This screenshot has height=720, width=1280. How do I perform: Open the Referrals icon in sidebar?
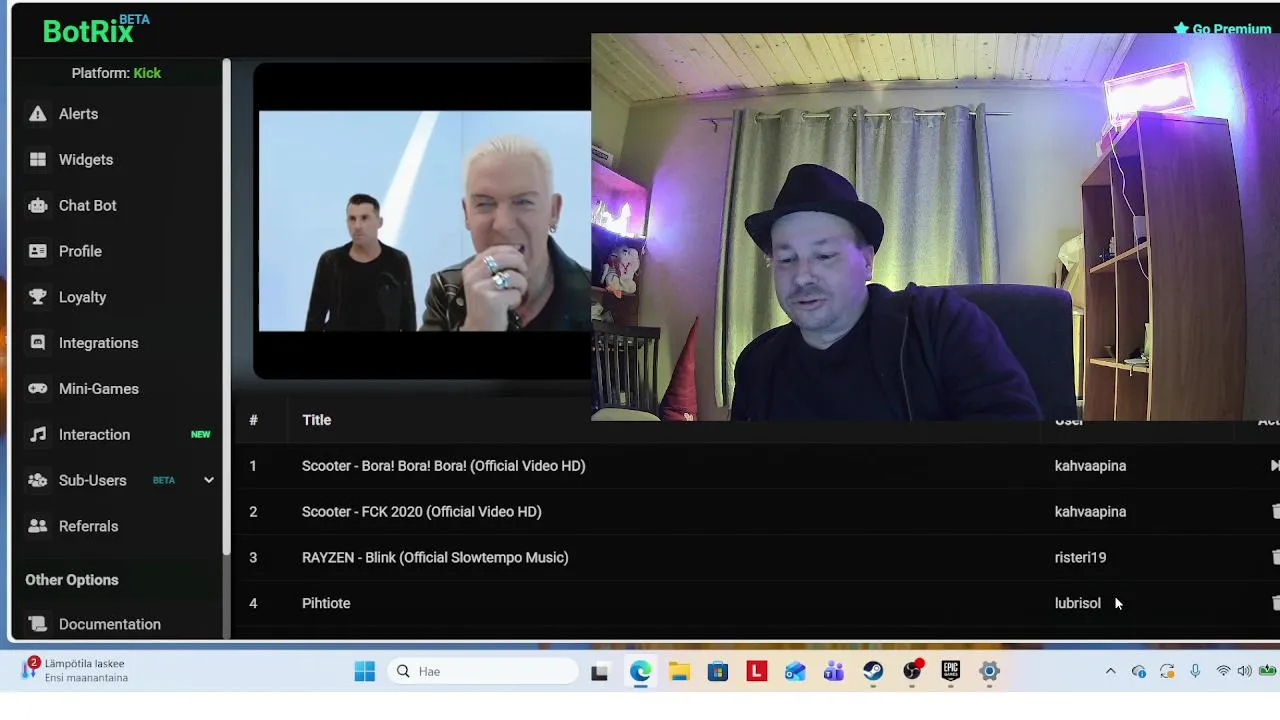38,526
